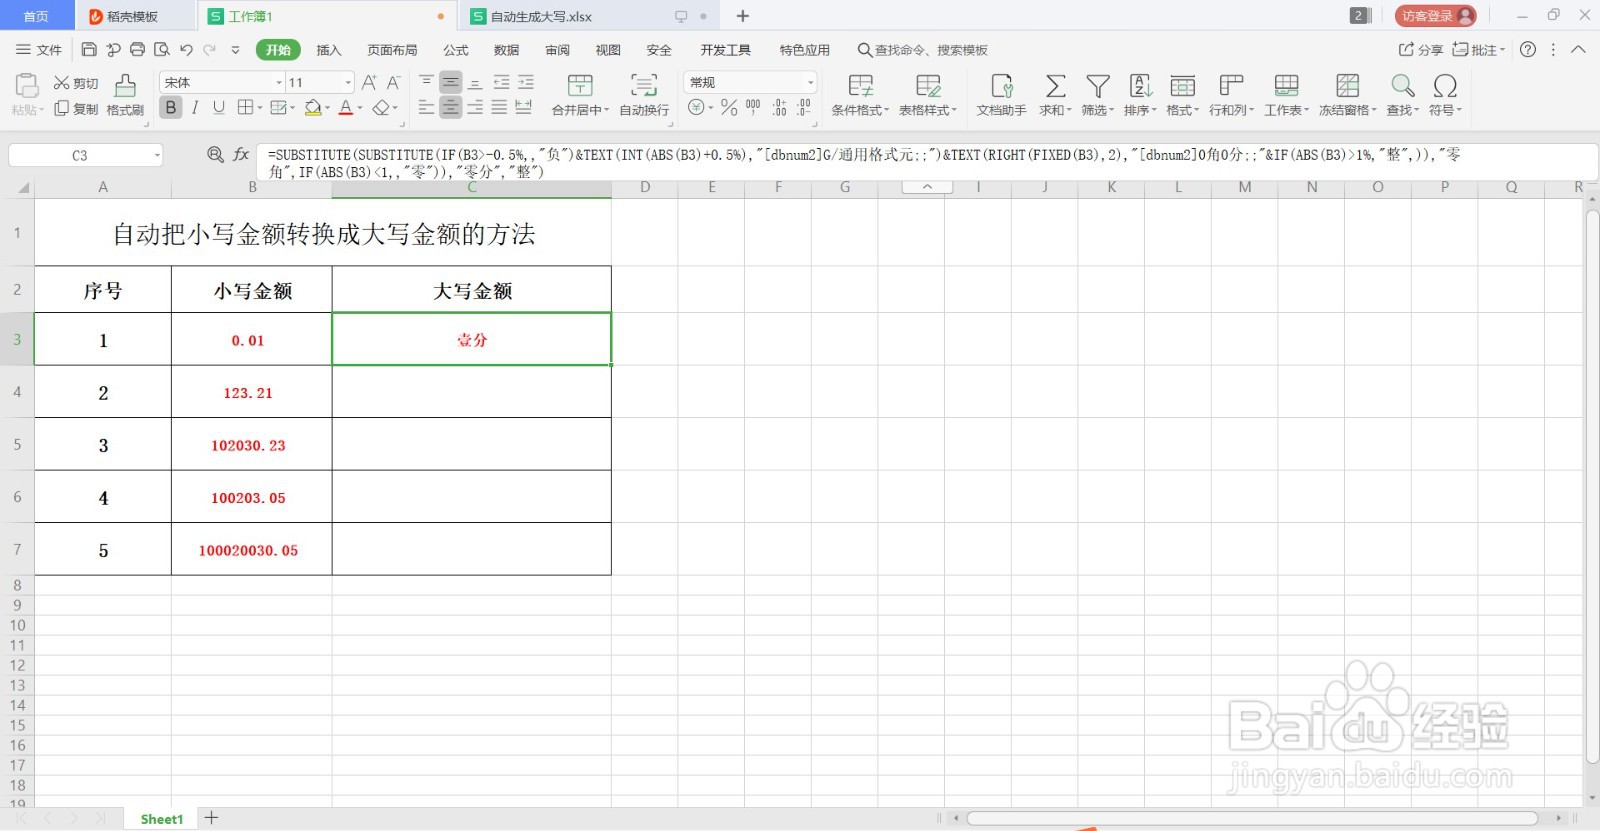Click the Copy (复制) icon
1600x831 pixels.
tap(62, 109)
